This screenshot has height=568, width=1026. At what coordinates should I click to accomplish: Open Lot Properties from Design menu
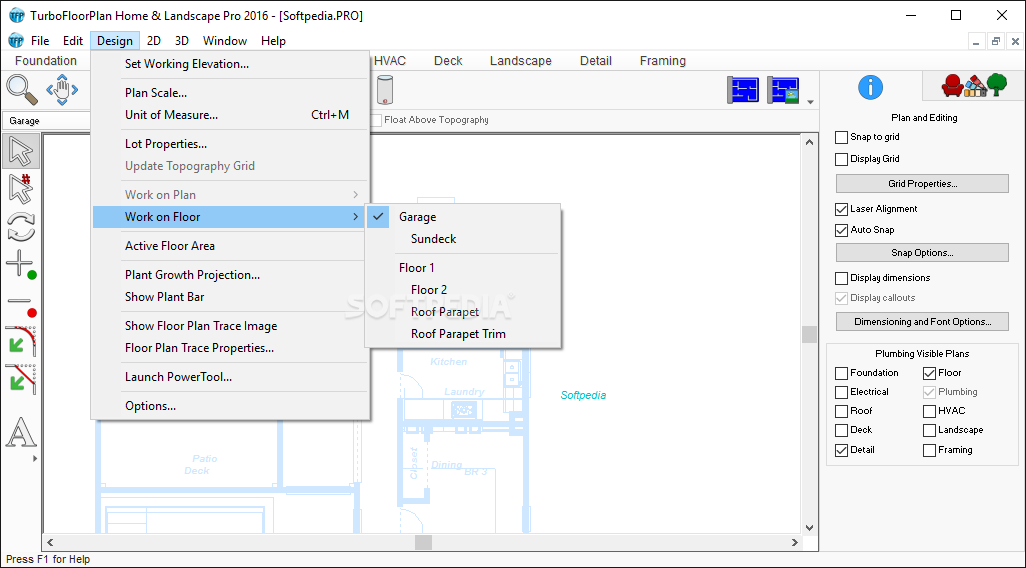point(231,144)
